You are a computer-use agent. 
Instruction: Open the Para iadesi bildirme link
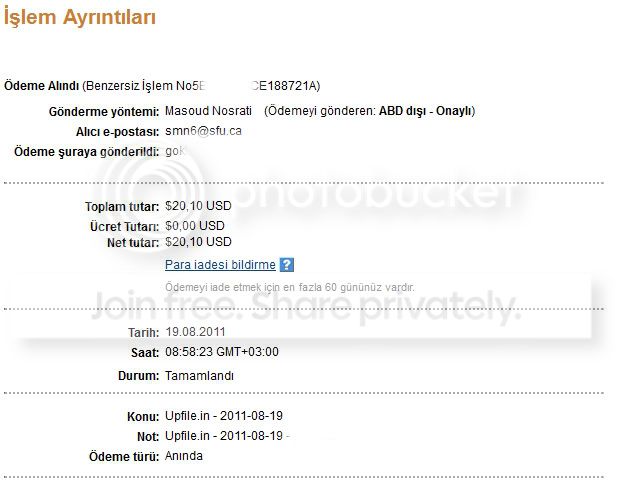(220, 265)
